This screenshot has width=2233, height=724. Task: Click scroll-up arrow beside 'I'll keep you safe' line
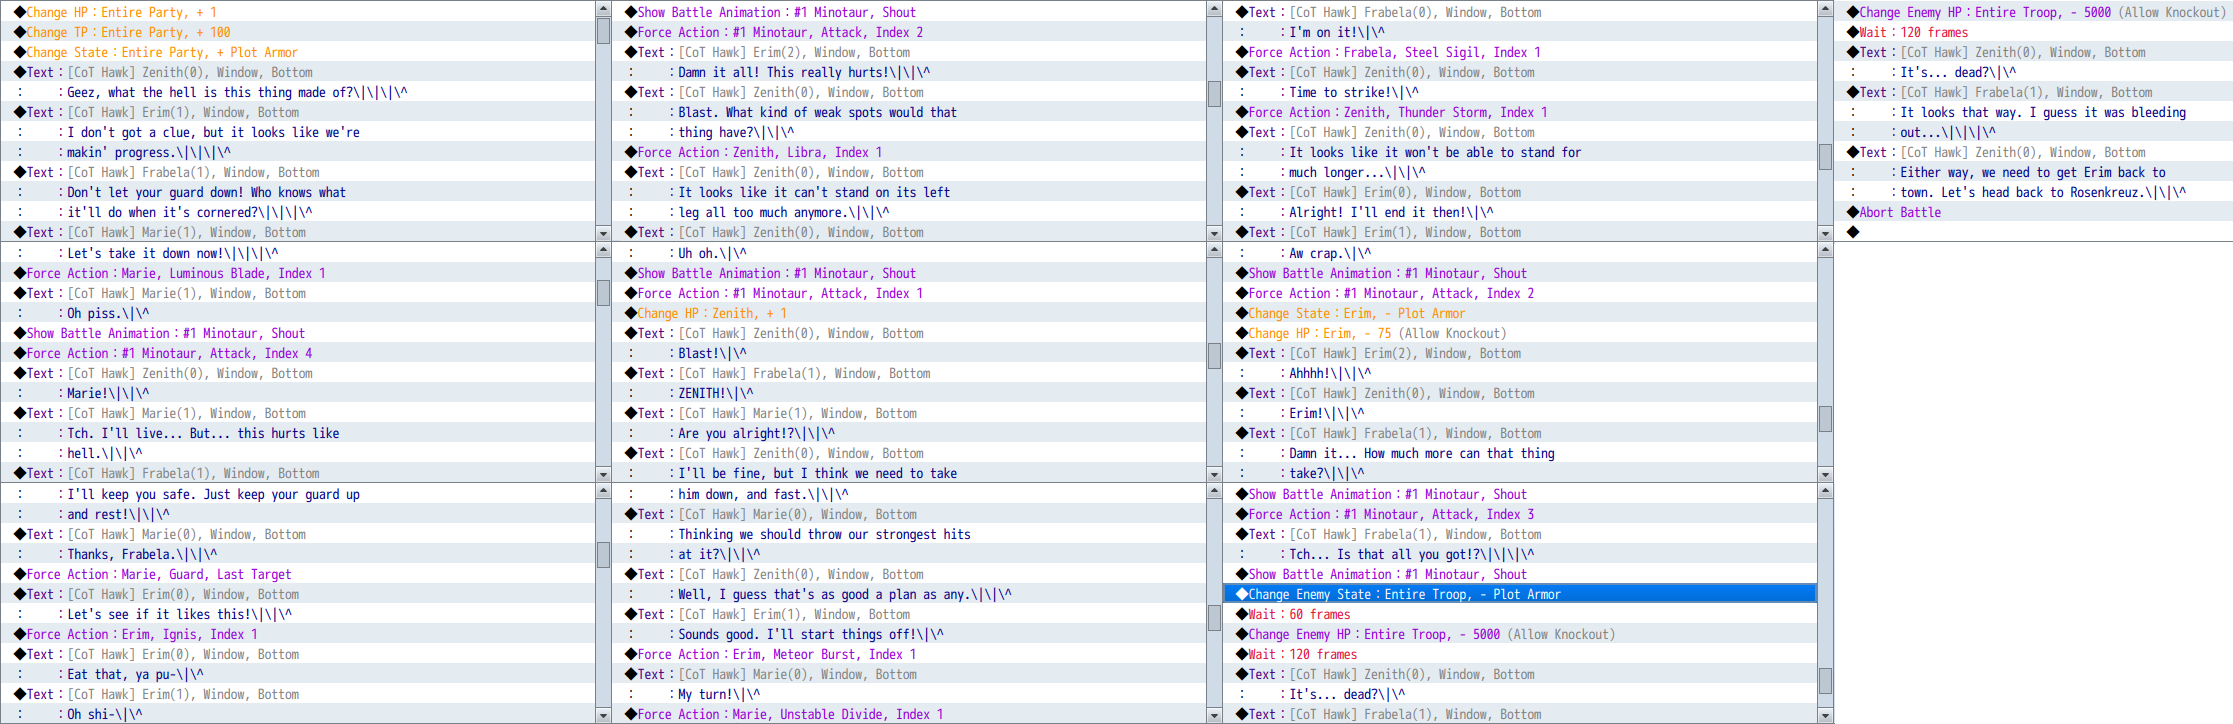pos(603,491)
